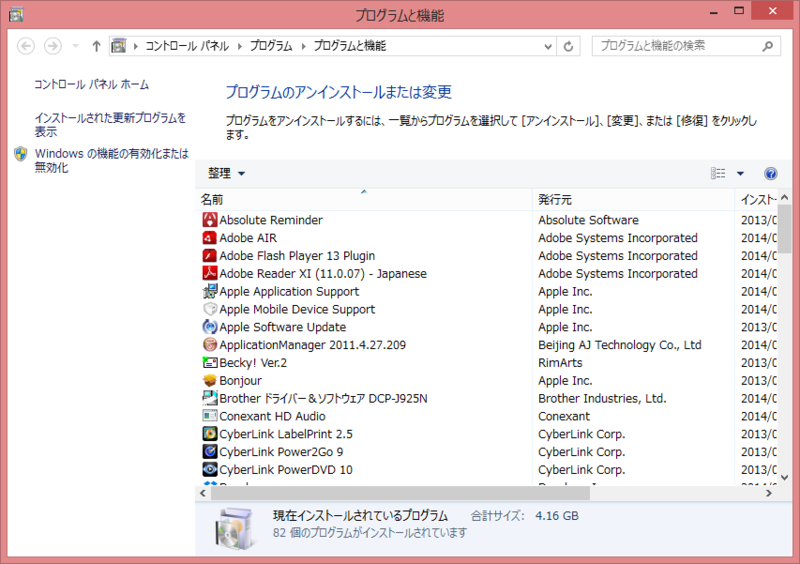Expand the view options dropdown arrow

coord(740,174)
